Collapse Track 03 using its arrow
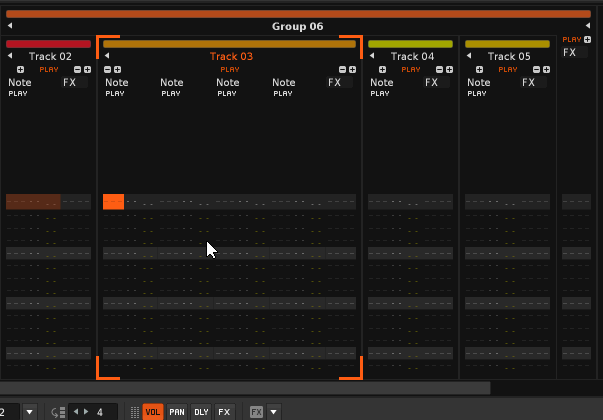Image resolution: width=603 pixels, height=420 pixels. [x=107, y=57]
